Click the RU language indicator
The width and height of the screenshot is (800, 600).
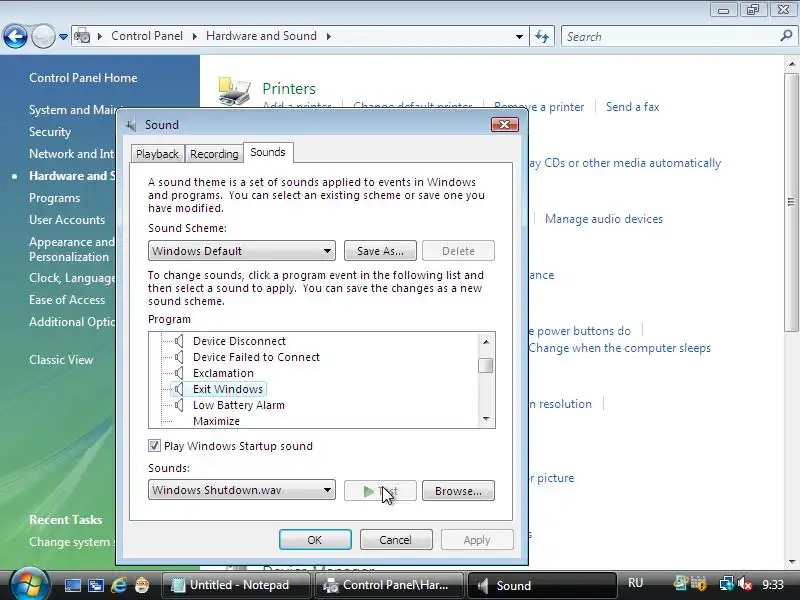tap(635, 583)
